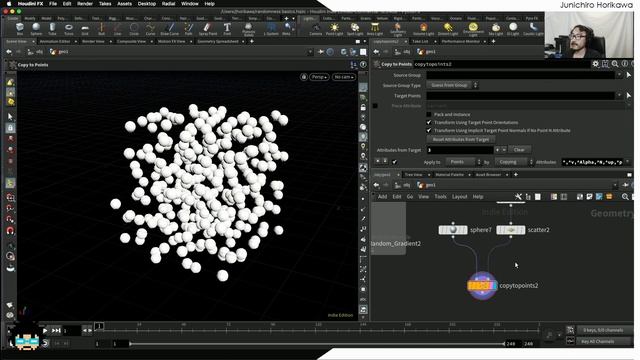
Task: Open the File menu
Action: pos(53,4)
